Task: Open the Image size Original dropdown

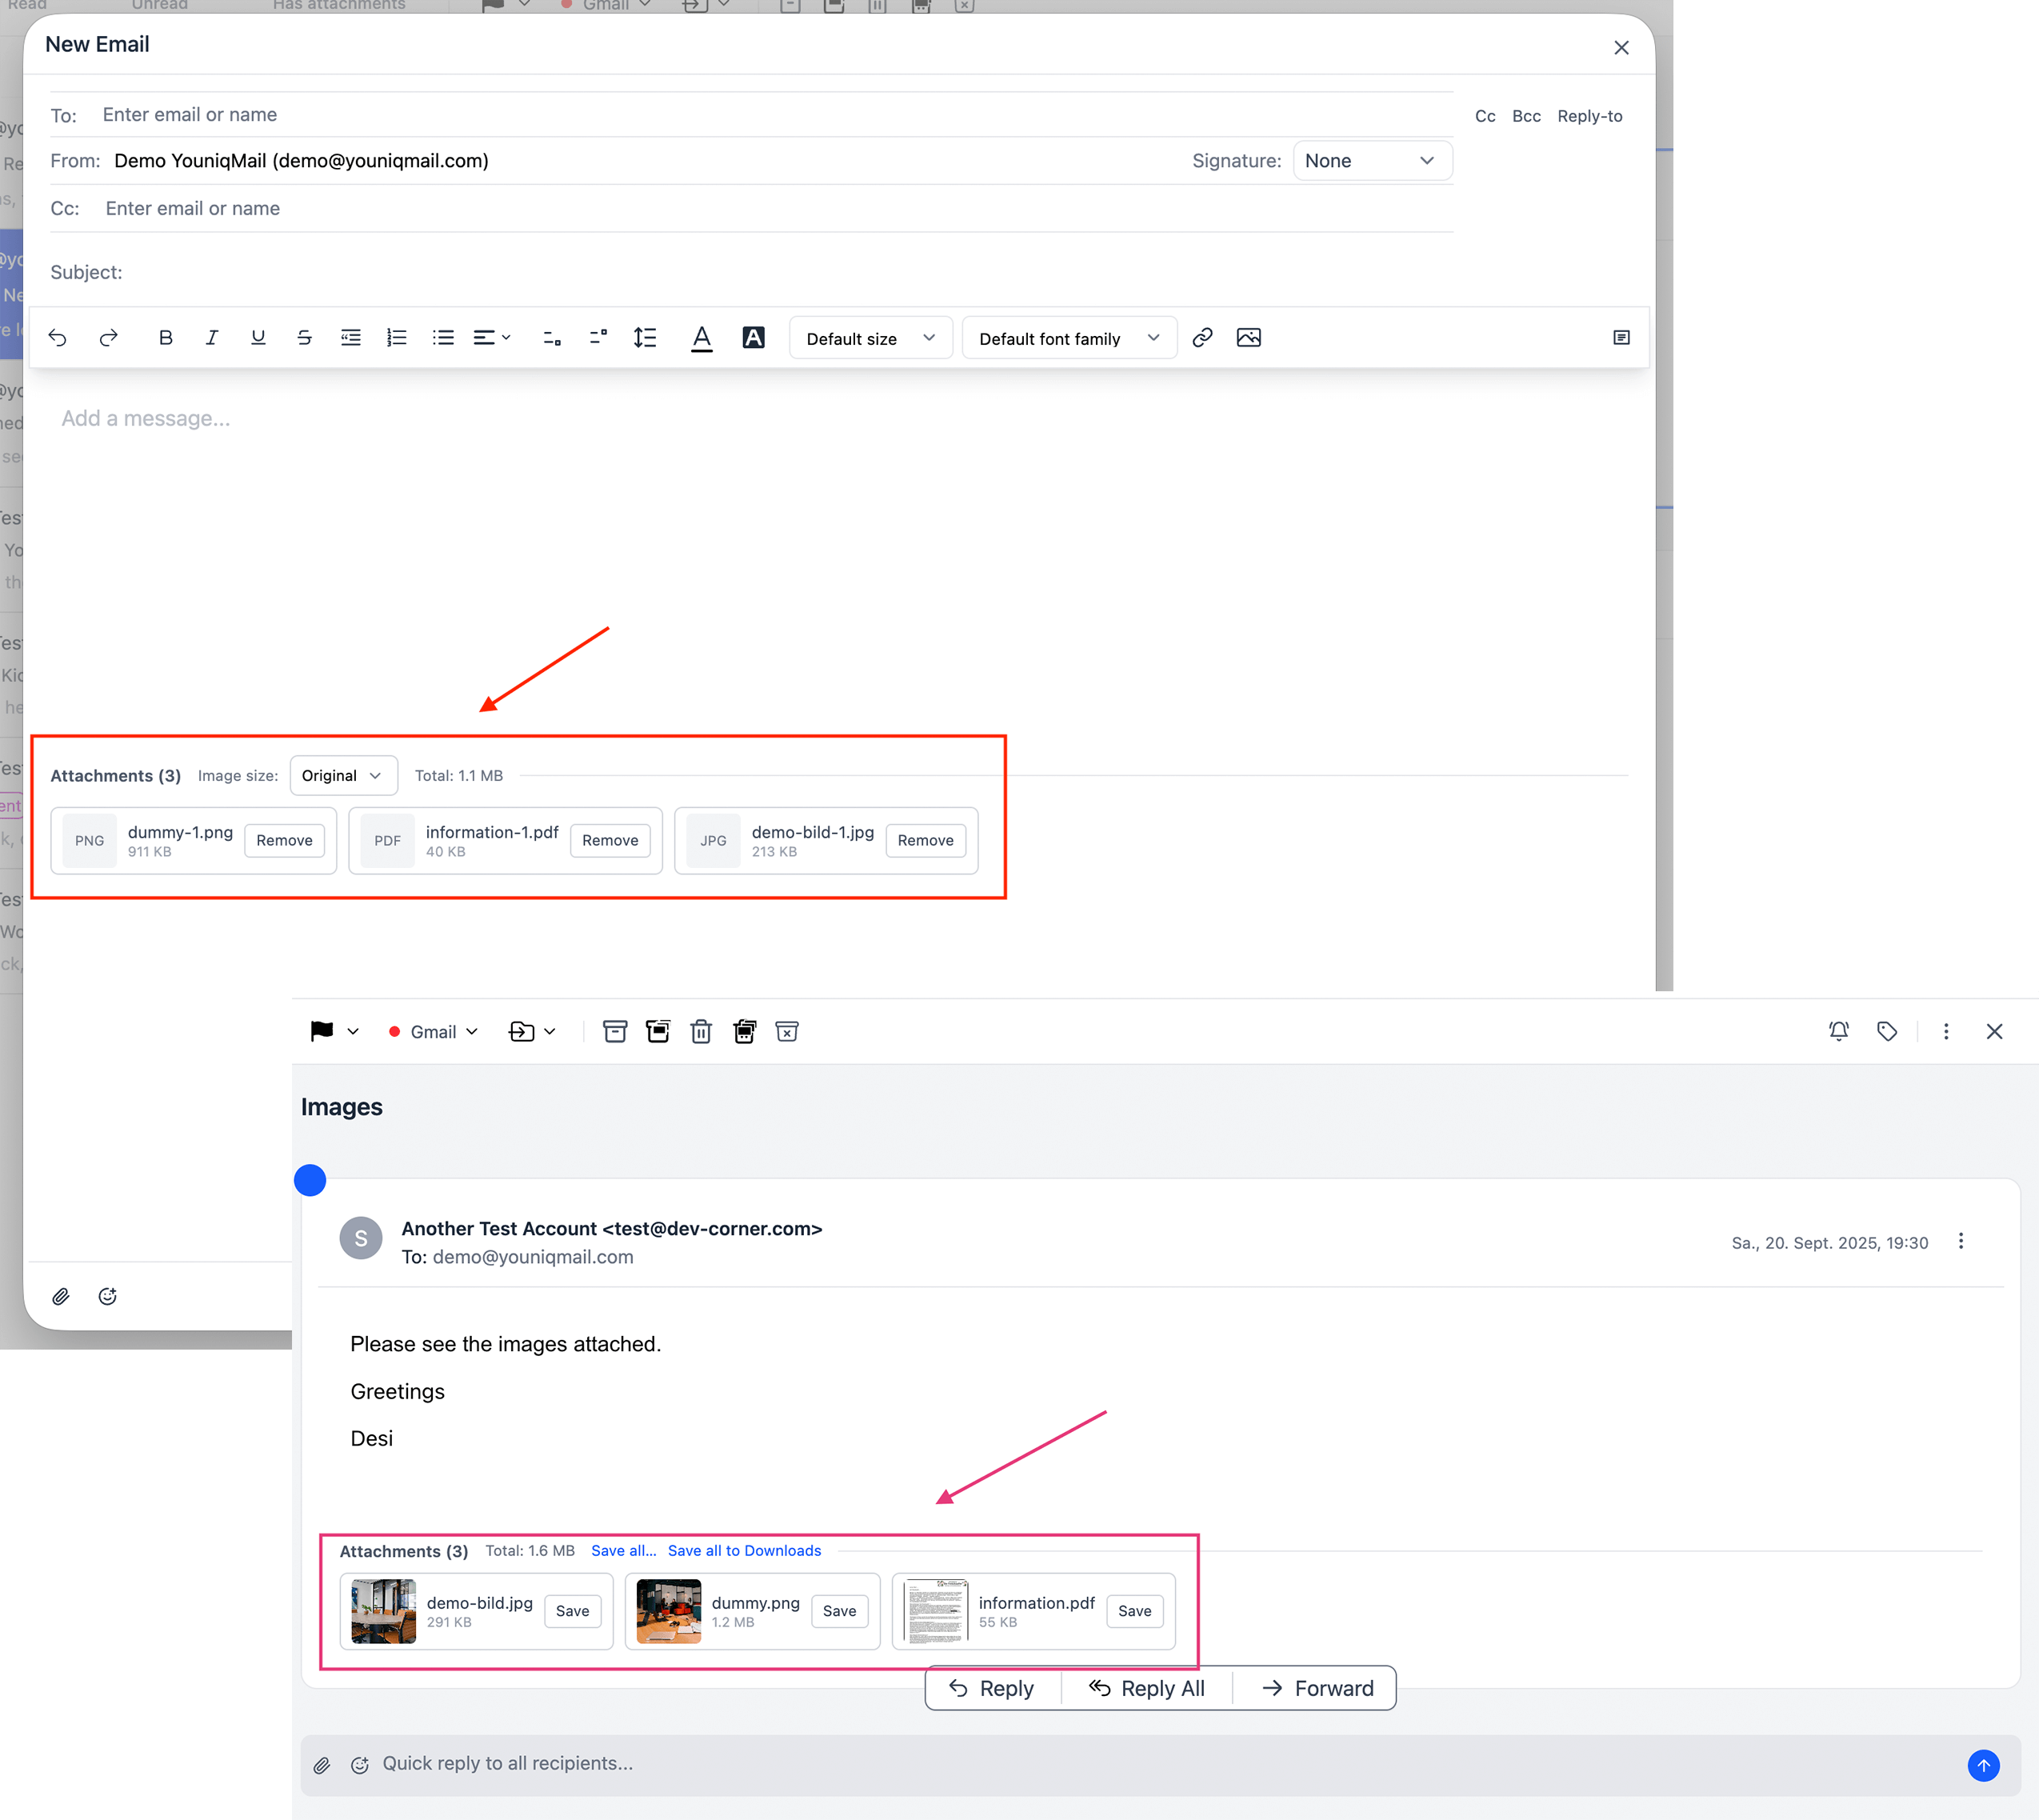Action: click(x=343, y=776)
